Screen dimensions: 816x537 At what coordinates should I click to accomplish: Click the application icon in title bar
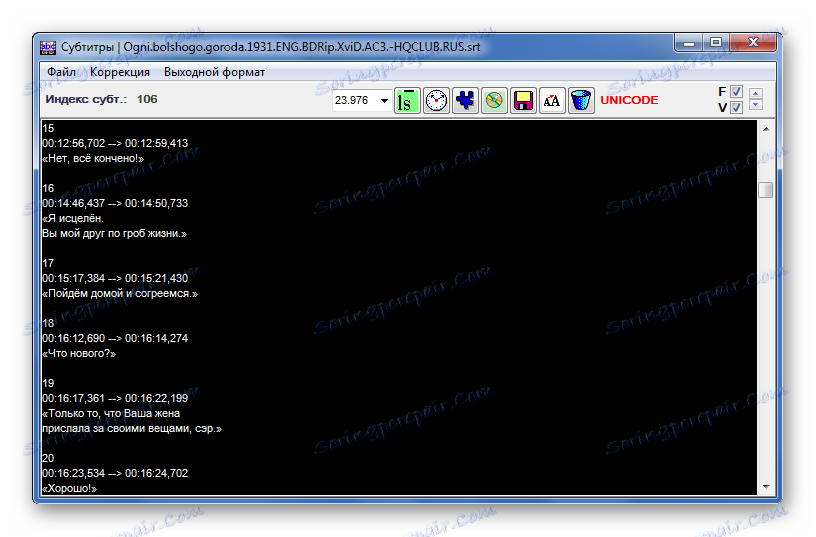48,47
